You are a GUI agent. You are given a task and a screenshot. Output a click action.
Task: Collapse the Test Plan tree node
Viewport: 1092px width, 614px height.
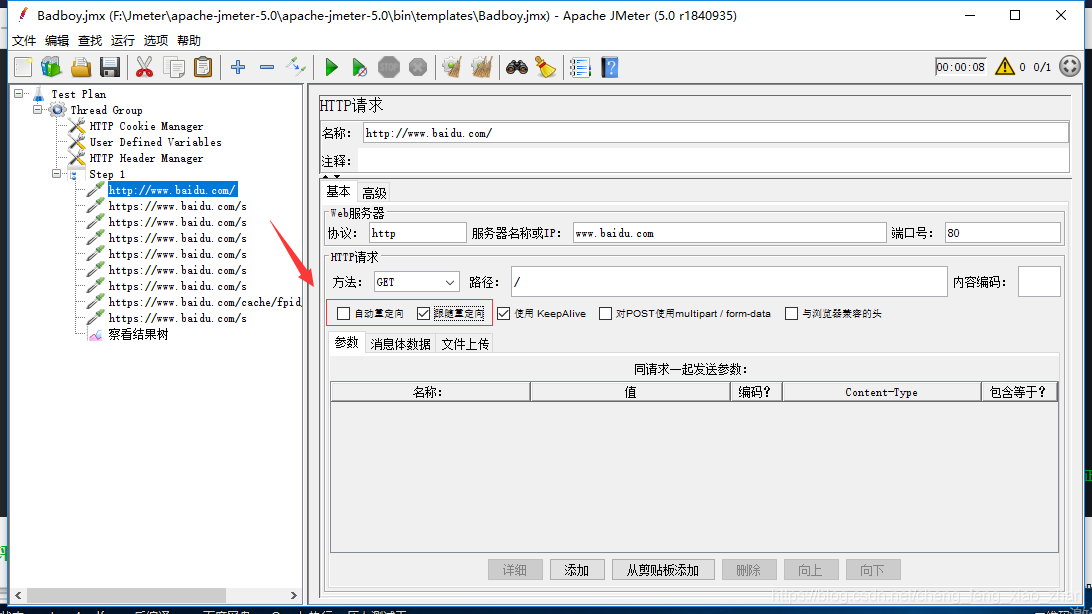click(x=19, y=94)
